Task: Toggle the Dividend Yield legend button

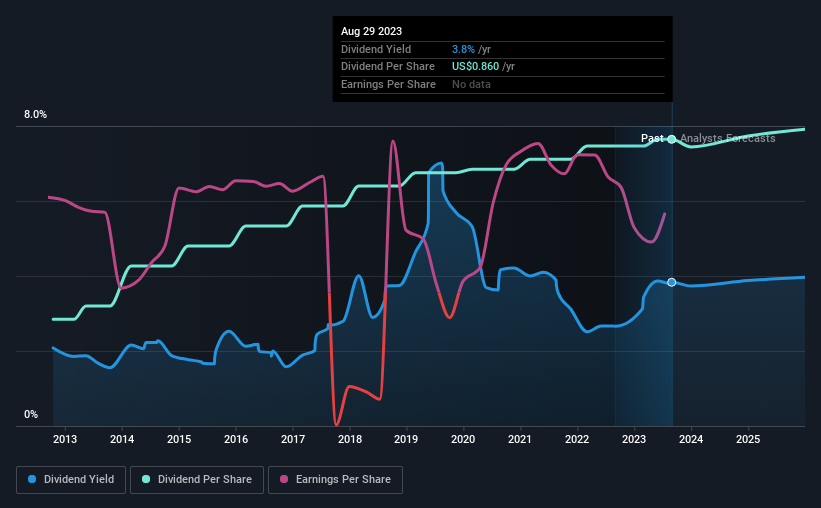Action: click(x=71, y=480)
